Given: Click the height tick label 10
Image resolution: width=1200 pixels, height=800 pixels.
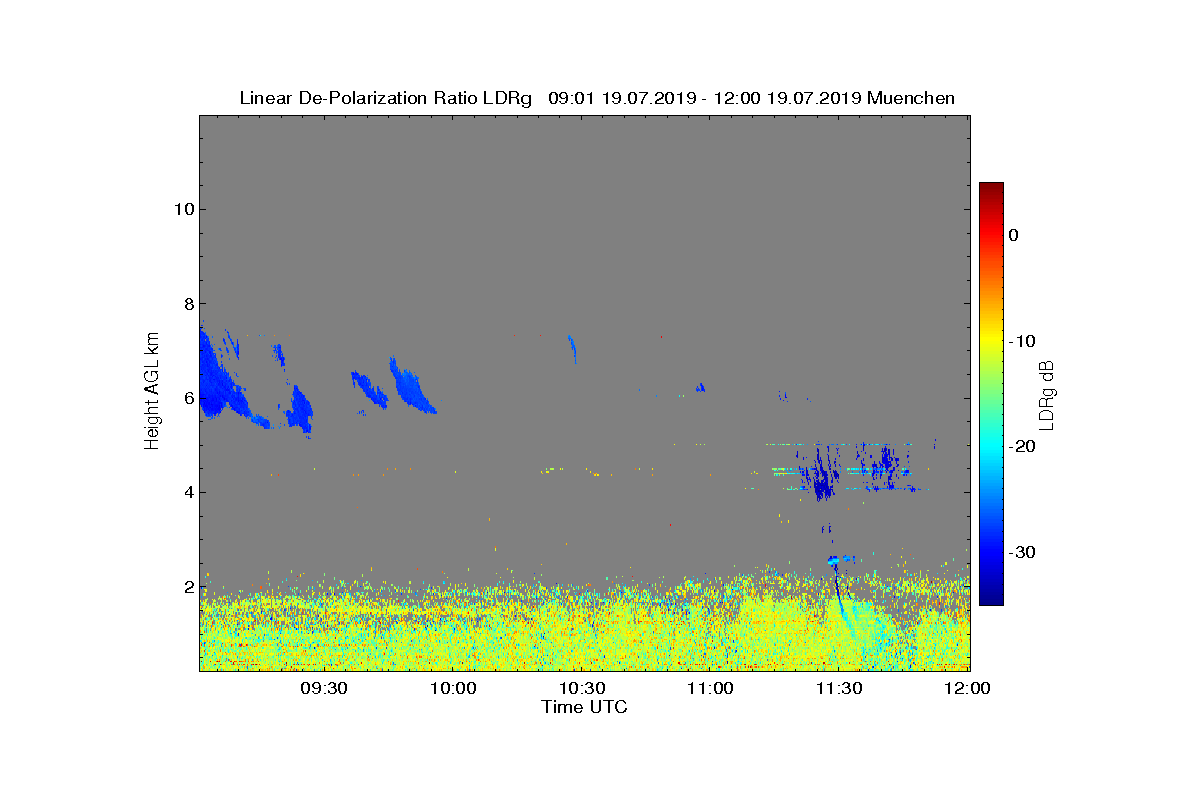Looking at the screenshot, I should point(182,209).
